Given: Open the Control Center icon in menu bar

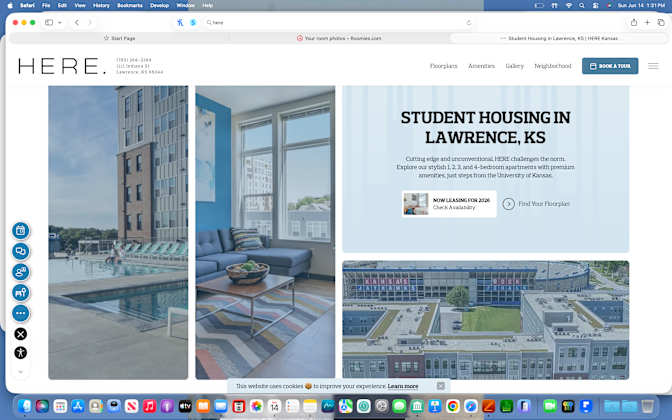Looking at the screenshot, I should pos(595,5).
